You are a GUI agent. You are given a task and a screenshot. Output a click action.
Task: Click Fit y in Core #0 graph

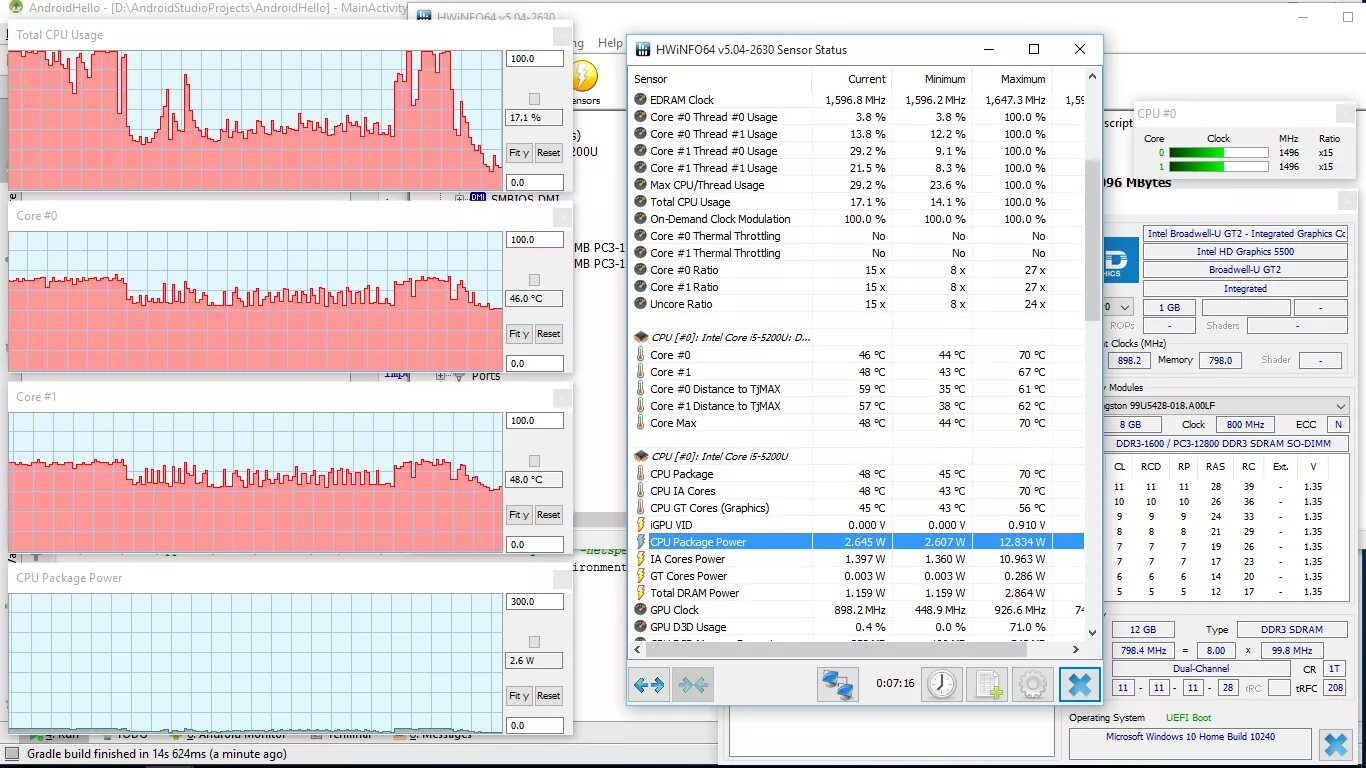519,334
